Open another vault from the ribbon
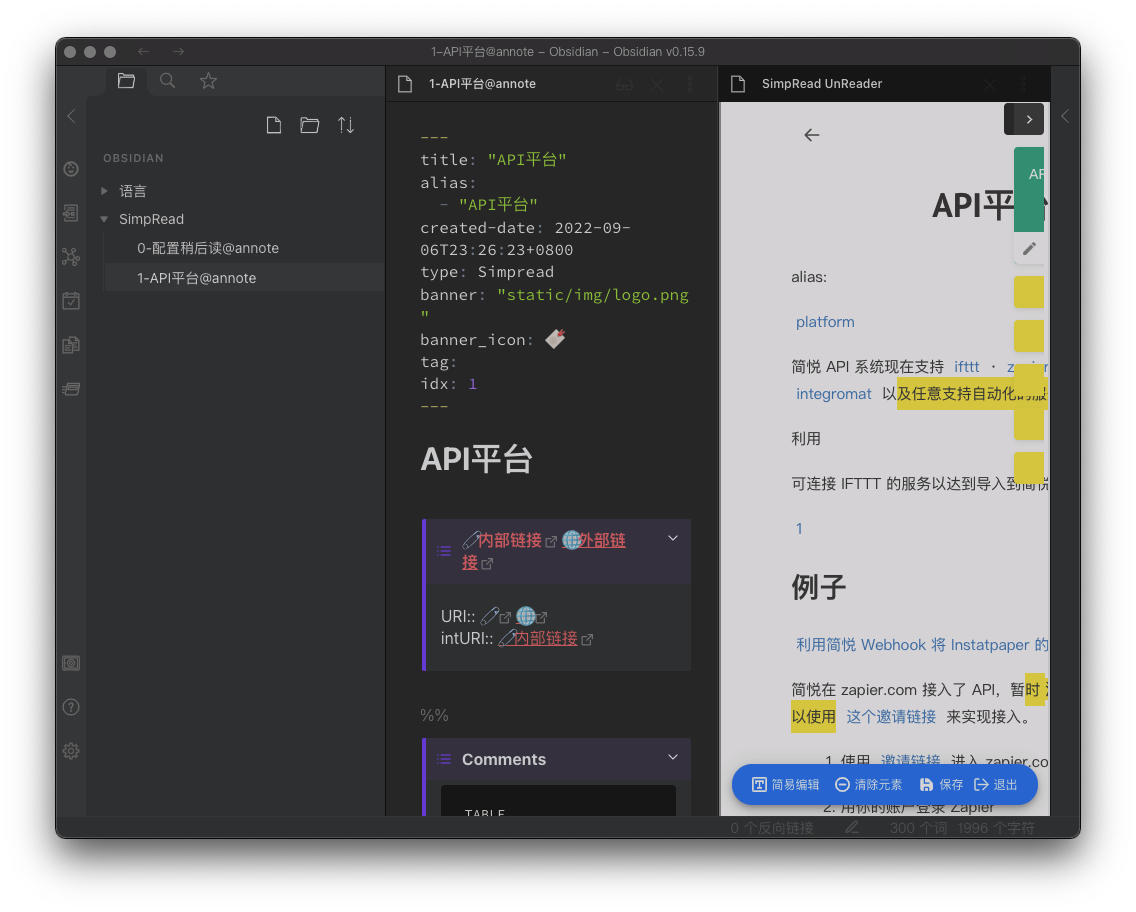Image resolution: width=1136 pixels, height=912 pixels. (71, 663)
